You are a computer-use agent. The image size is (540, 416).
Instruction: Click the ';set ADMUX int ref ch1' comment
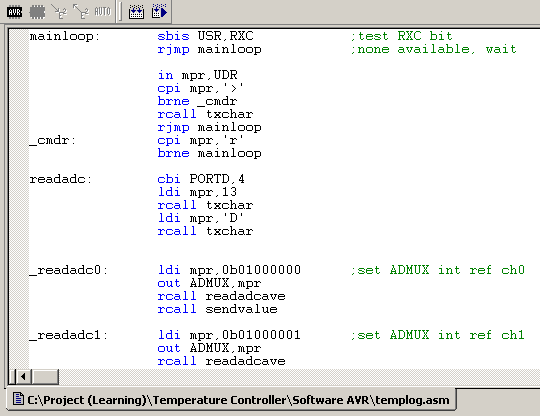click(437, 335)
